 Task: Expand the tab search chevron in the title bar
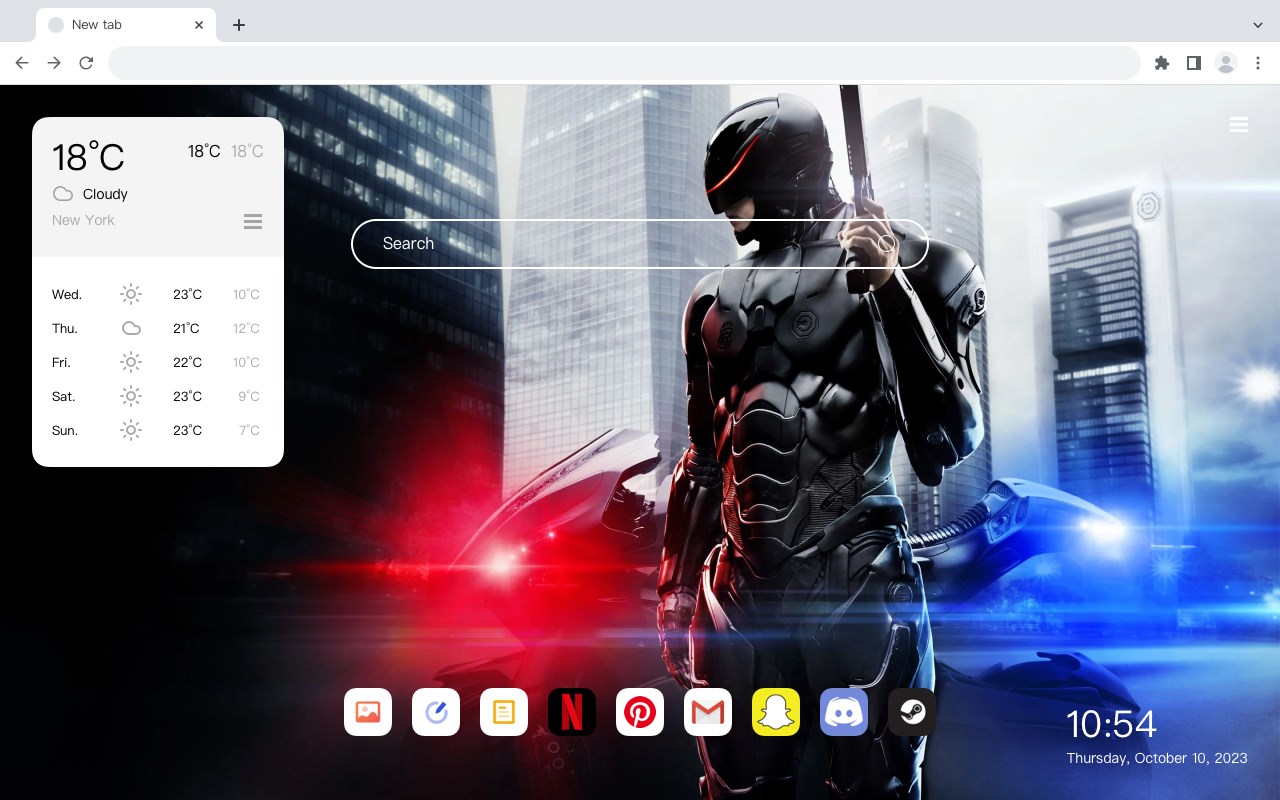tap(1258, 25)
